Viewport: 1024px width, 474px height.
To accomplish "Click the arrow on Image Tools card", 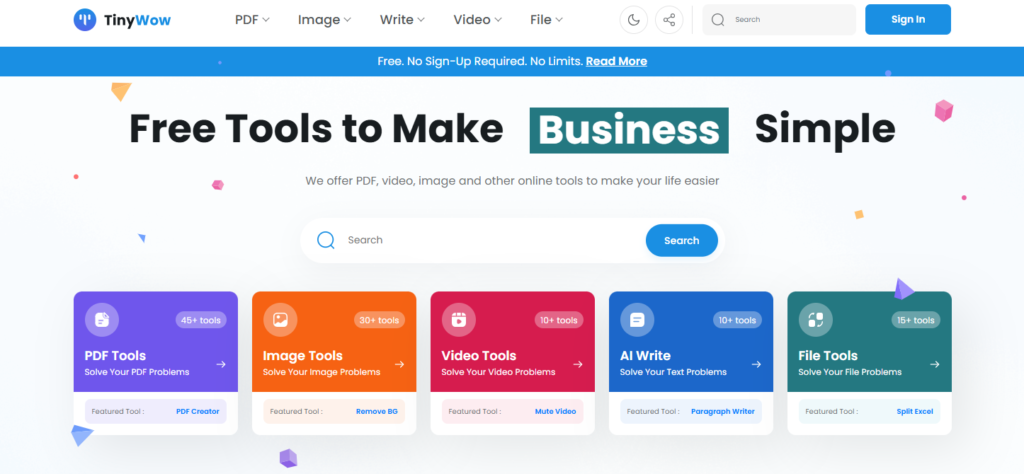I will [x=399, y=364].
